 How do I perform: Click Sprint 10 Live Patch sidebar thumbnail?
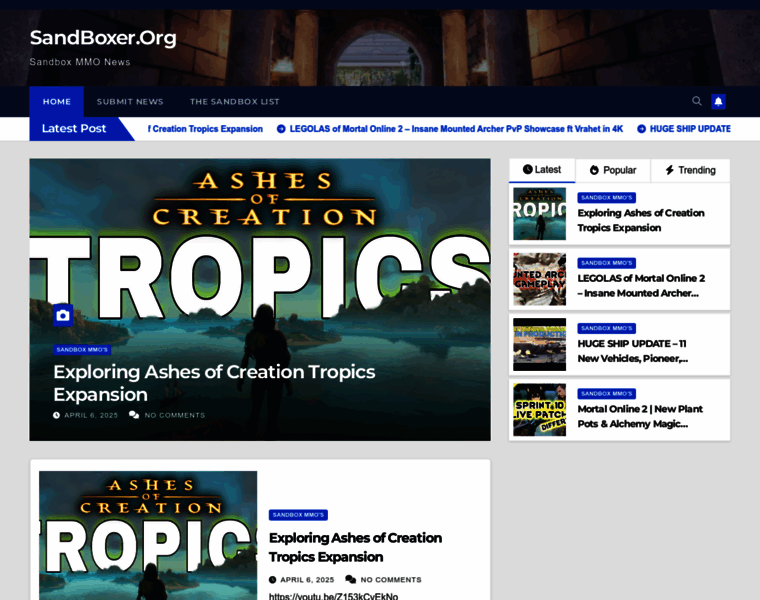(539, 410)
